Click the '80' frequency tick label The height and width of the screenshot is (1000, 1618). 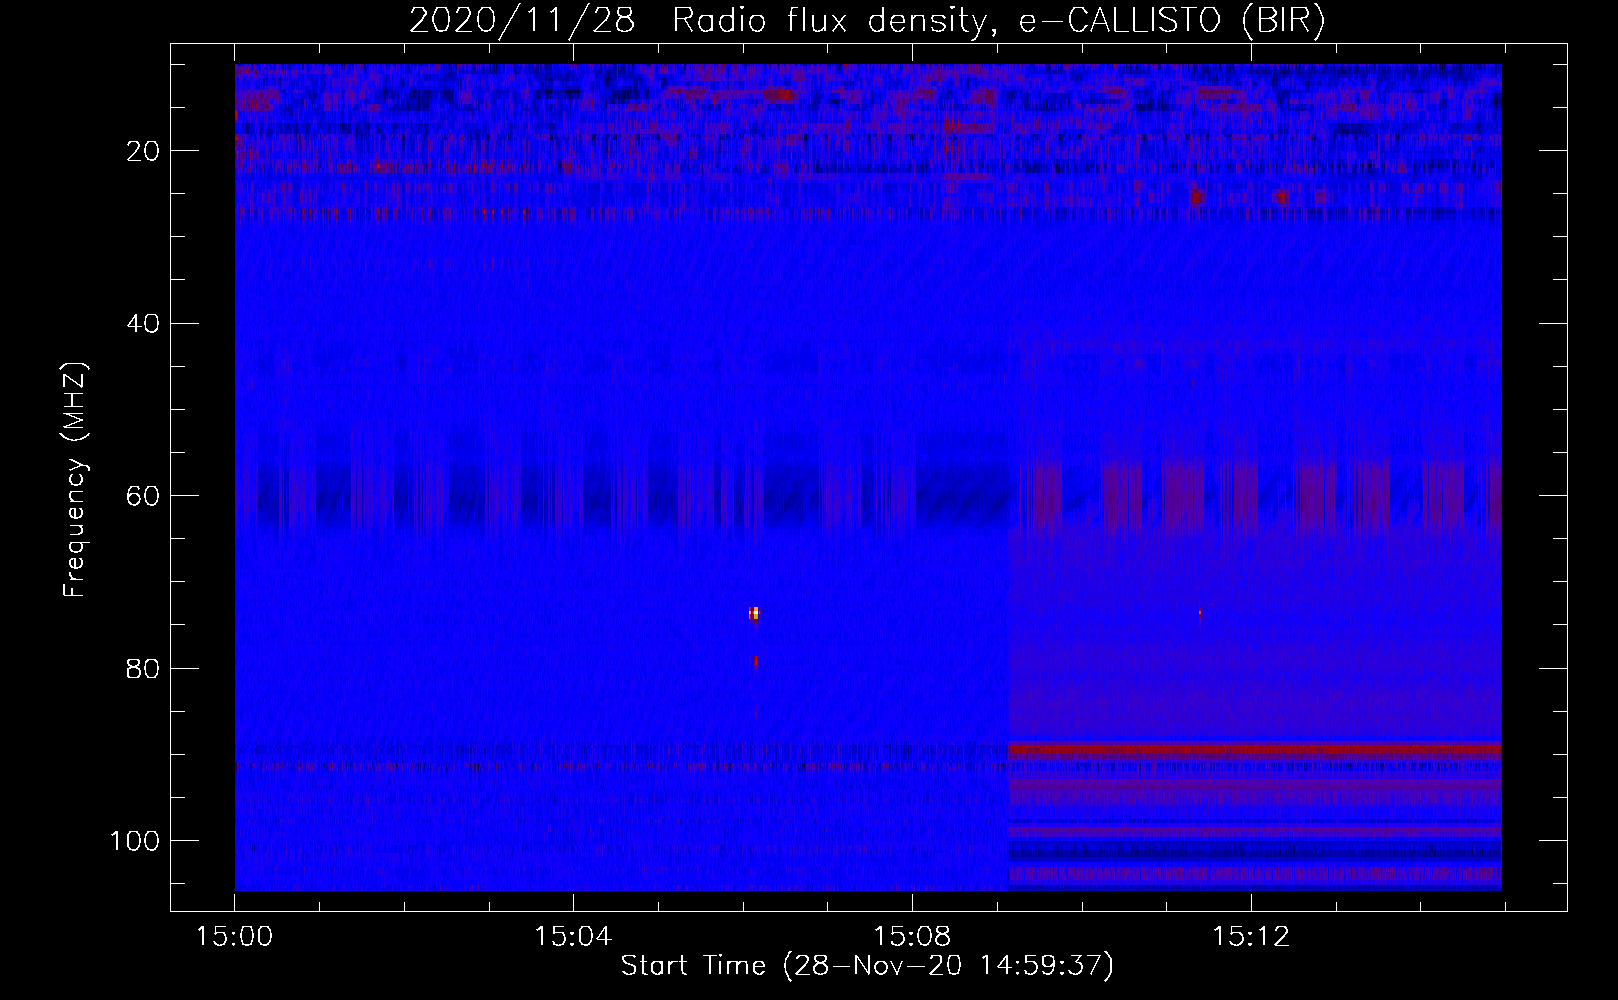point(143,669)
